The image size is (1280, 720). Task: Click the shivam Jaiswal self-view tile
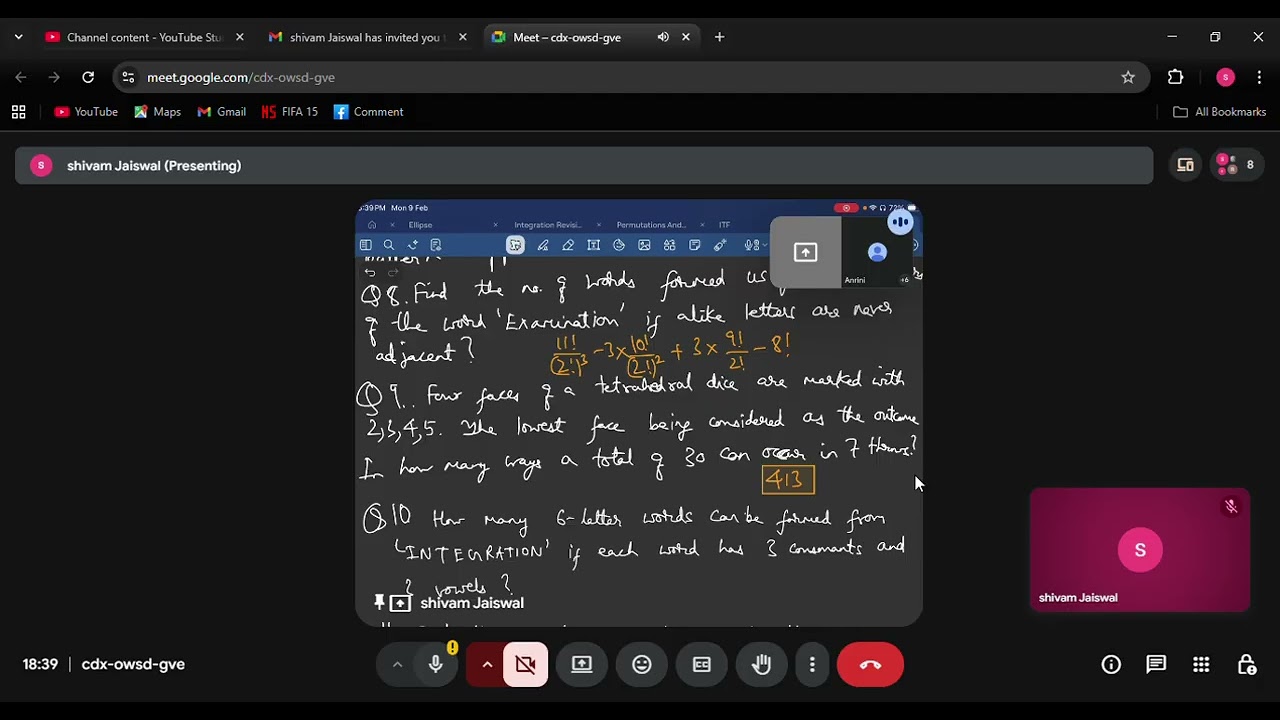(1140, 549)
